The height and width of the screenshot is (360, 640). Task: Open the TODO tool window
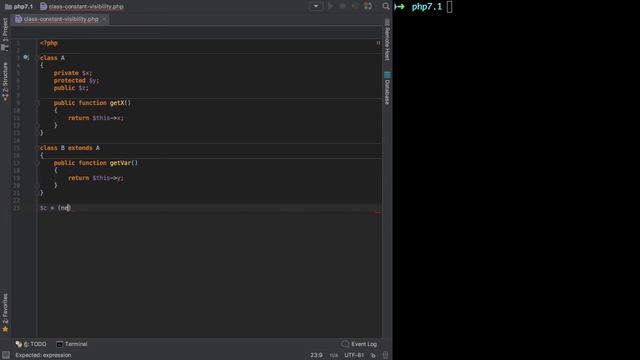pos(31,344)
